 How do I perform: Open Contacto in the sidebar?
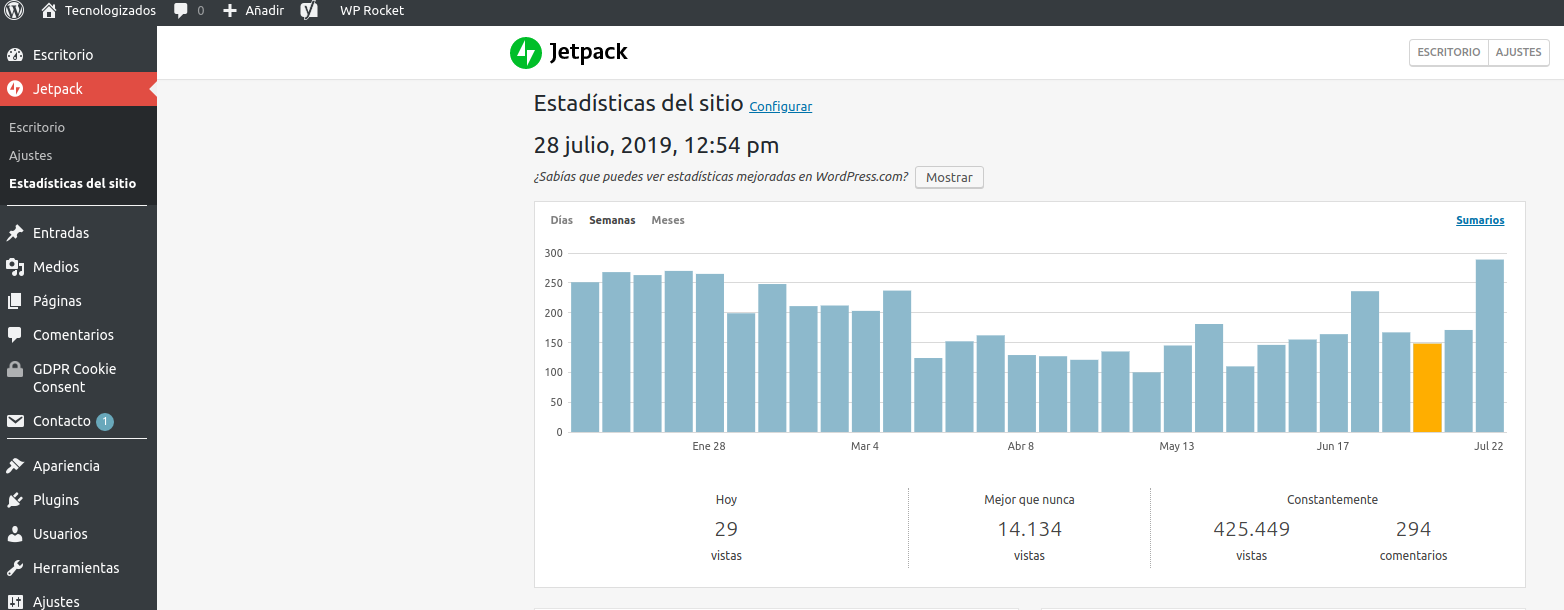(x=62, y=421)
